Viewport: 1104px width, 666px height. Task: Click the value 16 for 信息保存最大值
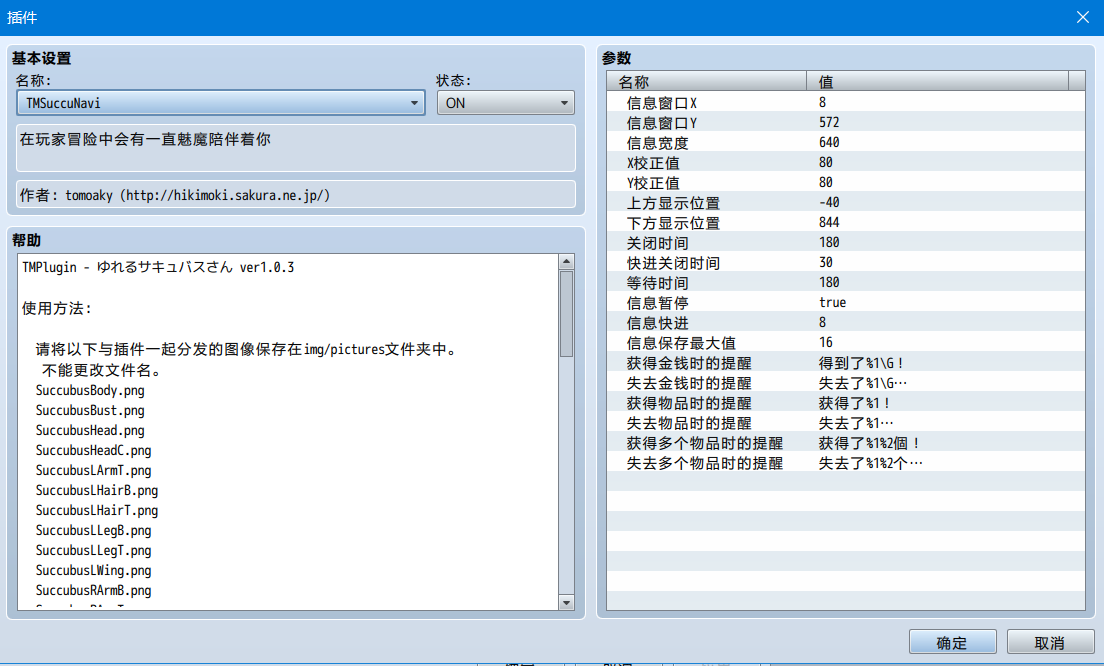coord(825,342)
